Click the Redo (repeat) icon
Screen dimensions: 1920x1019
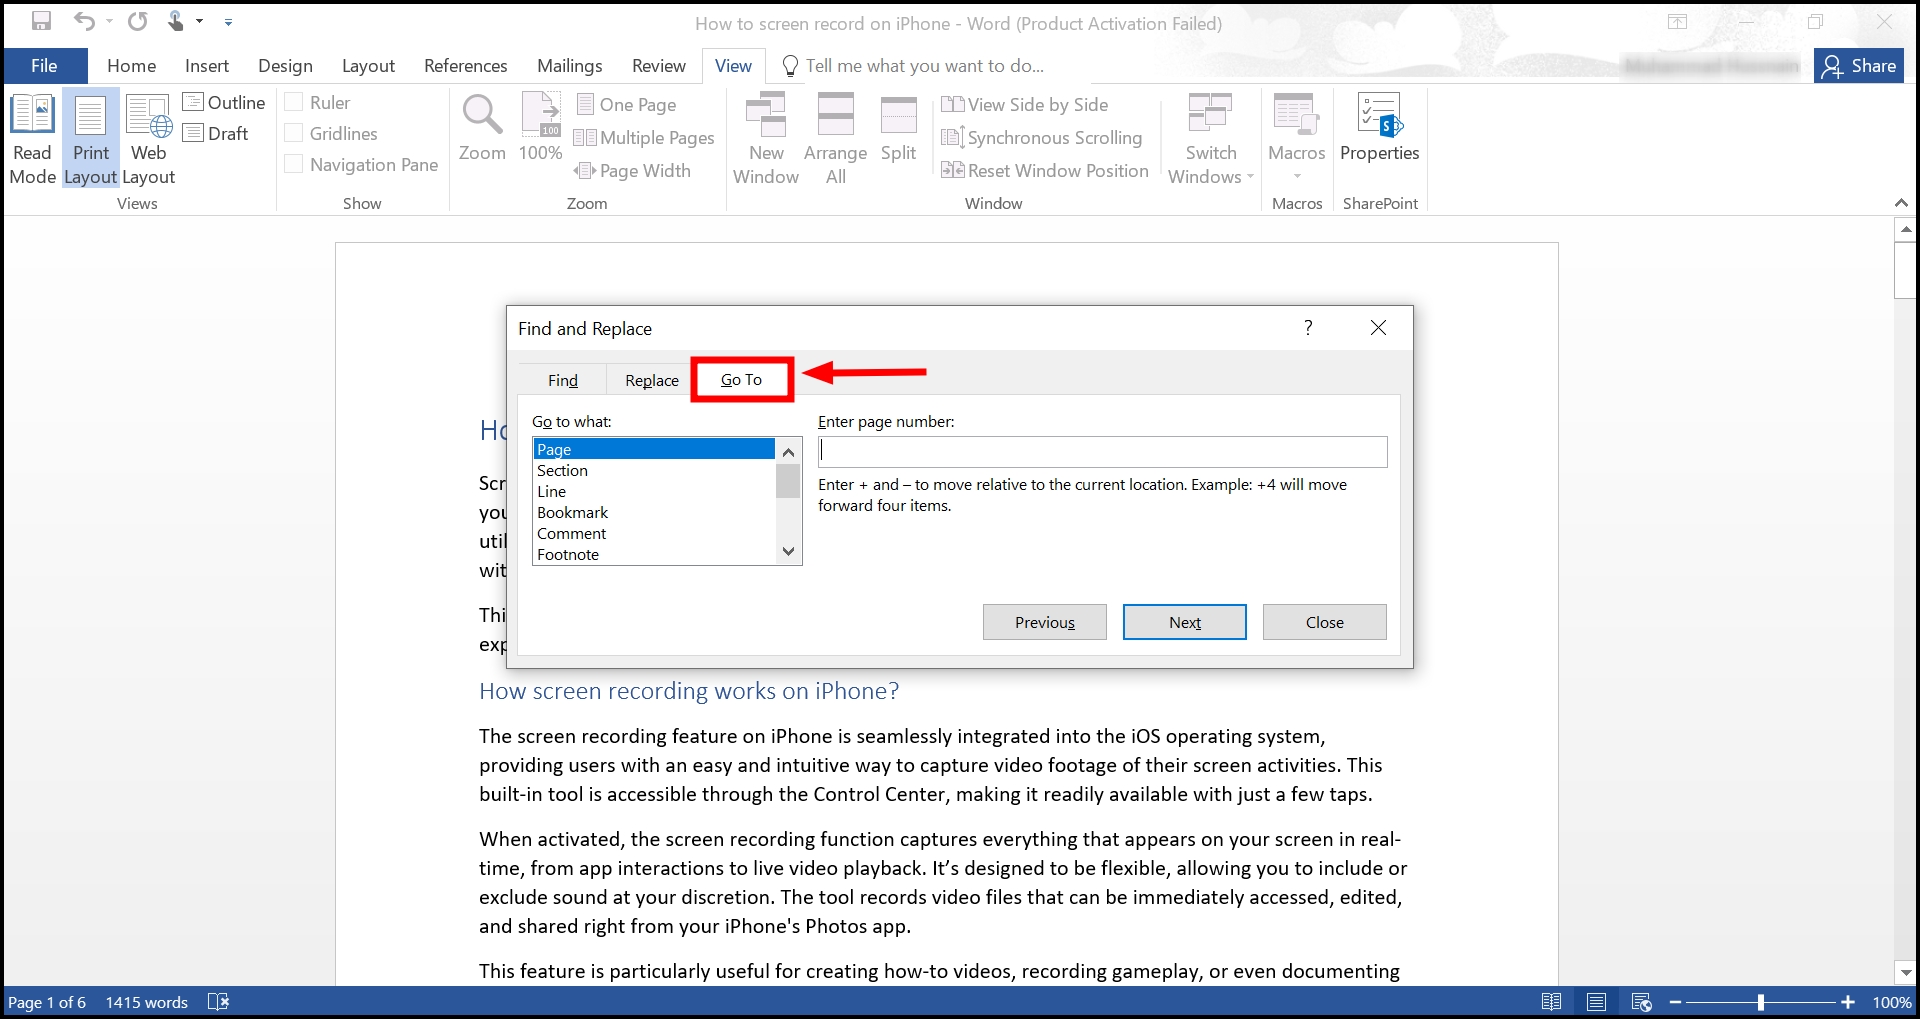click(138, 21)
